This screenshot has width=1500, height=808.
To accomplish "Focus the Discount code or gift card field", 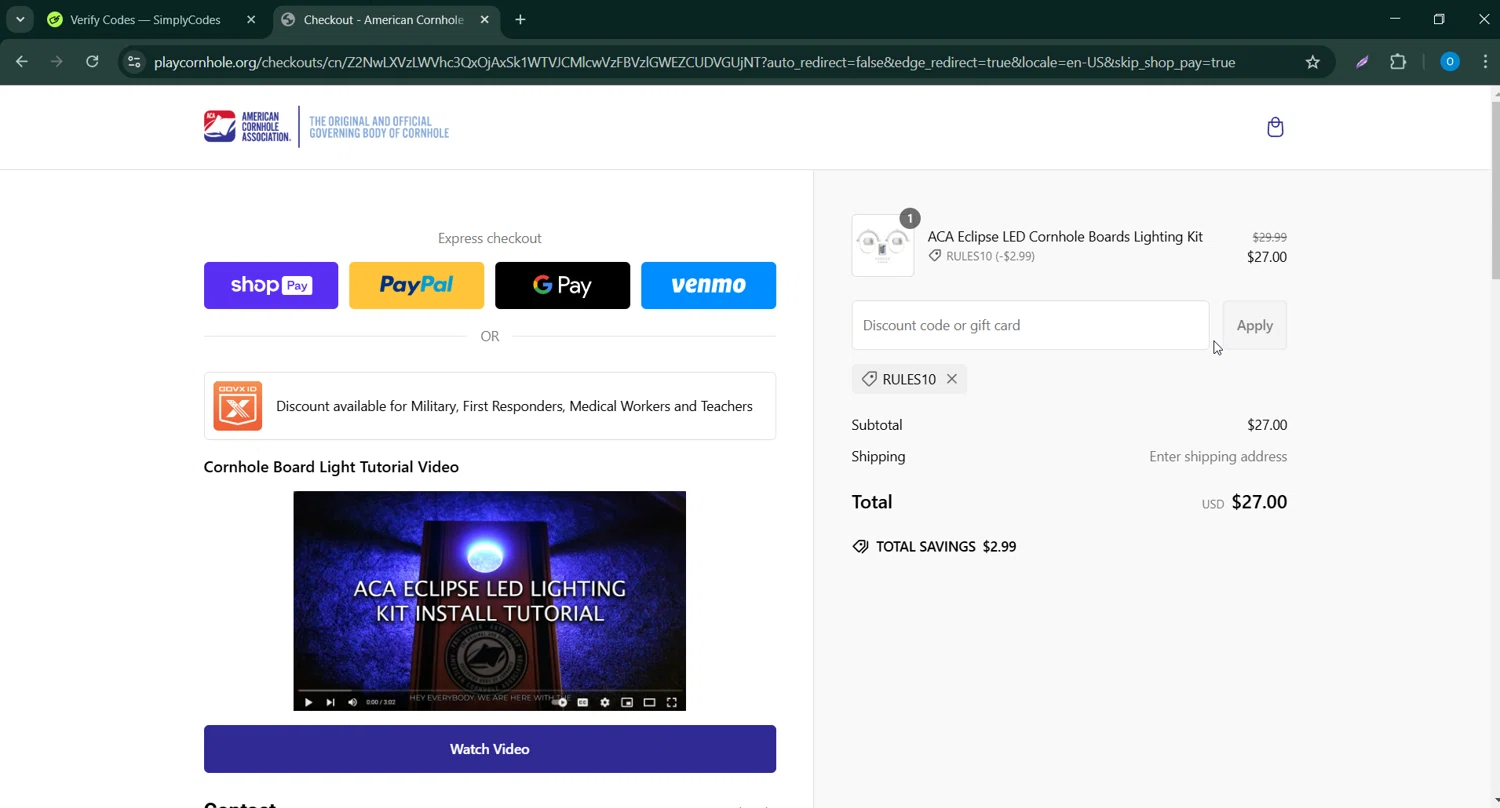I will [x=1030, y=325].
